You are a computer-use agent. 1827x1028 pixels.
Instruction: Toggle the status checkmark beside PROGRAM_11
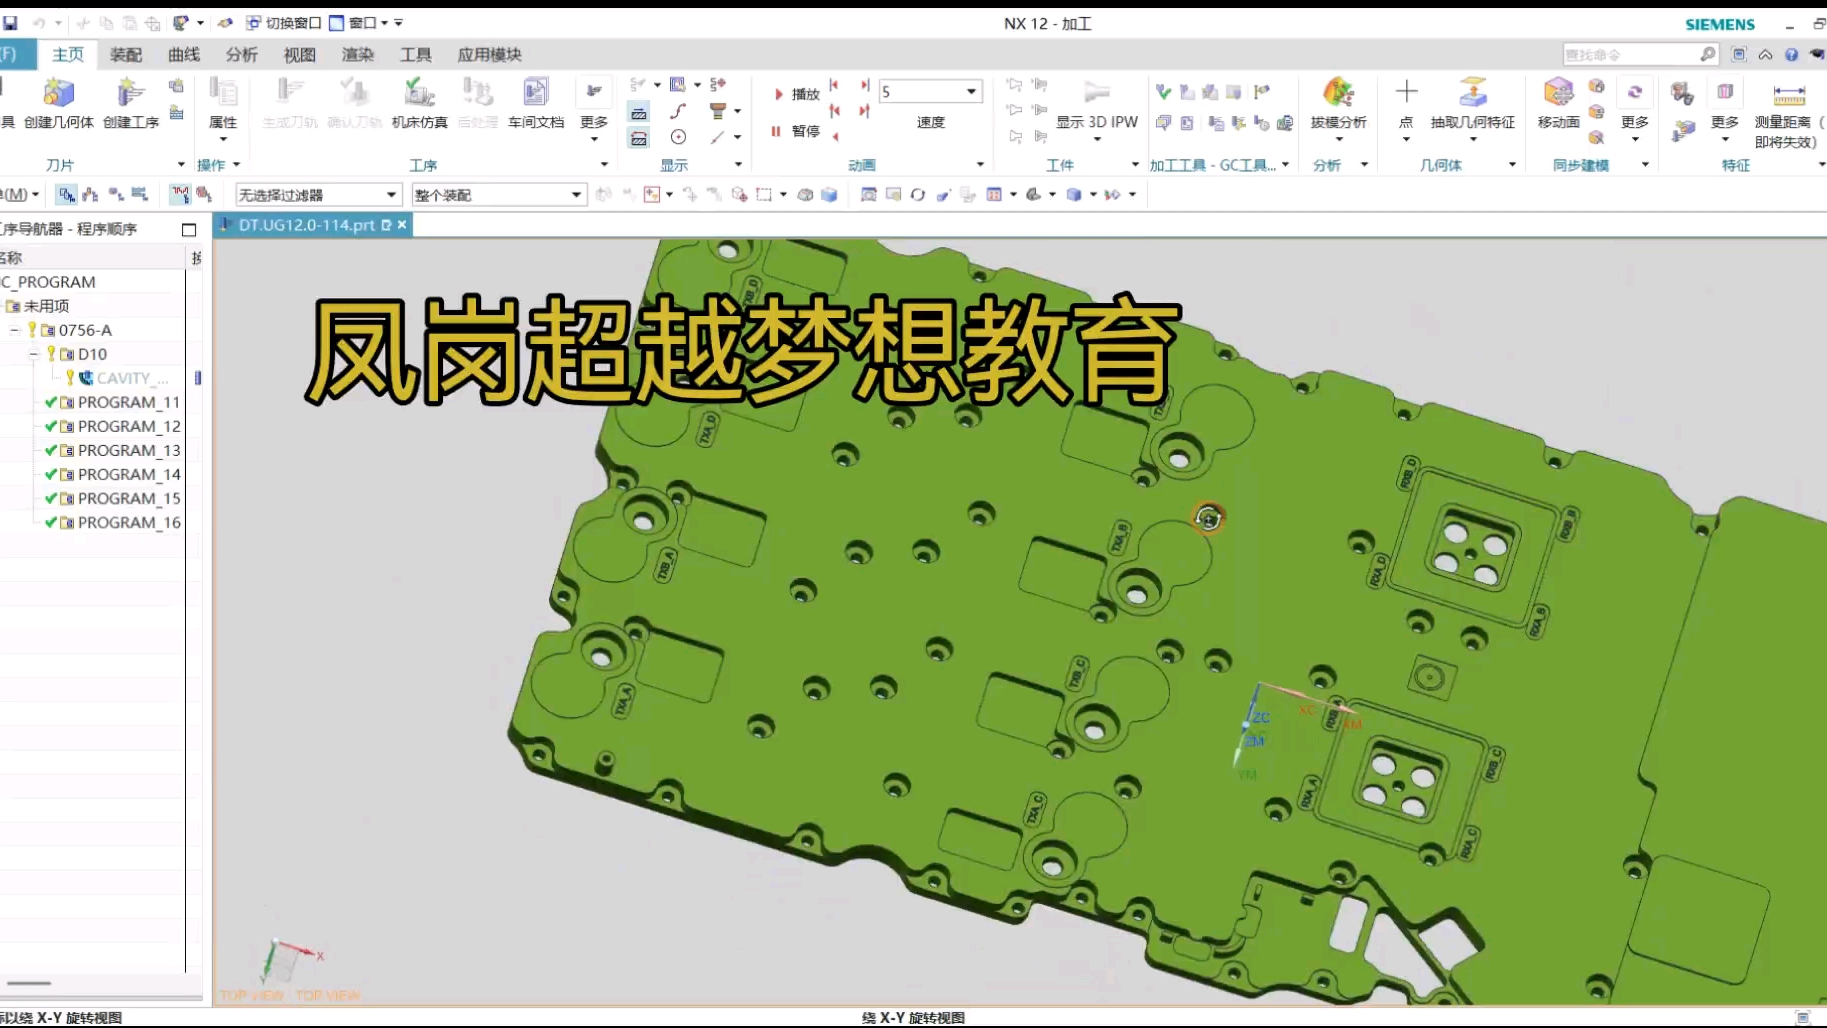50,402
